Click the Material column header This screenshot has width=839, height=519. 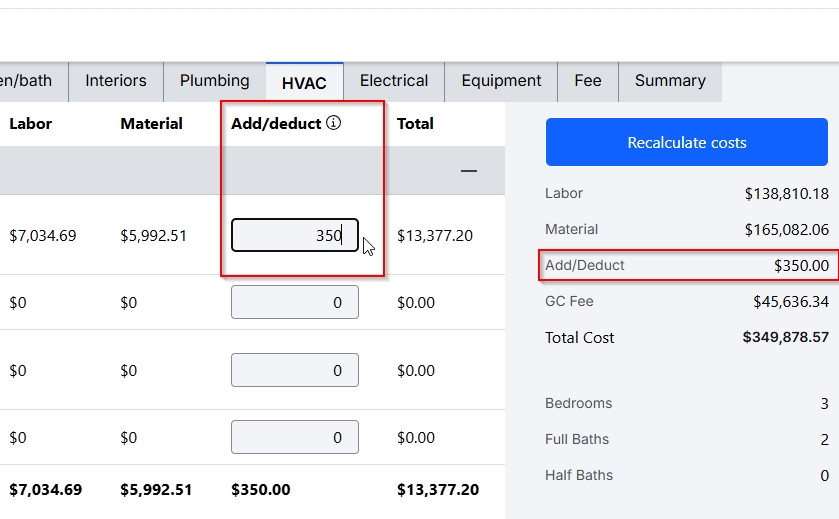coord(151,124)
